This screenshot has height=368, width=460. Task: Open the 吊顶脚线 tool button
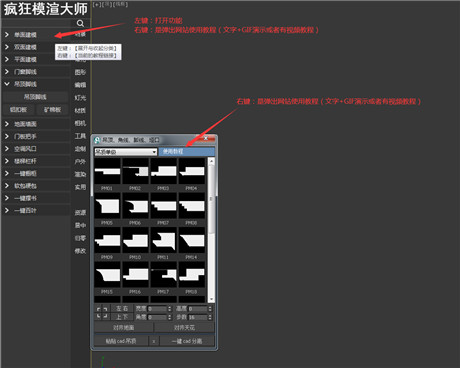pos(35,97)
